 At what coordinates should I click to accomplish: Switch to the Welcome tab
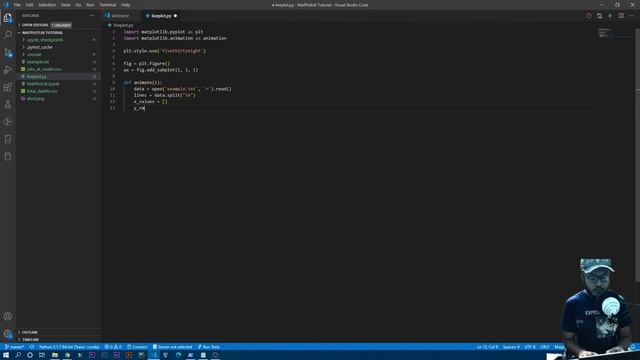point(120,16)
